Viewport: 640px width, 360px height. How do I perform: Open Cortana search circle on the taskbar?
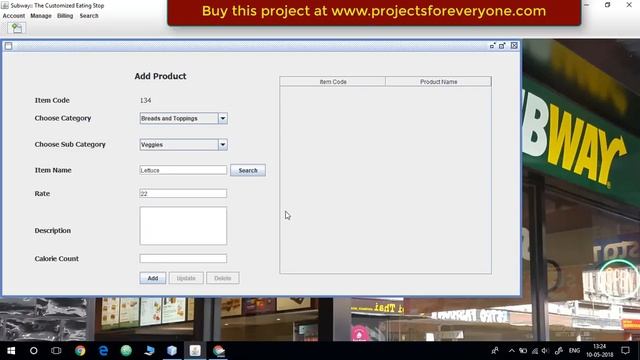(33, 351)
